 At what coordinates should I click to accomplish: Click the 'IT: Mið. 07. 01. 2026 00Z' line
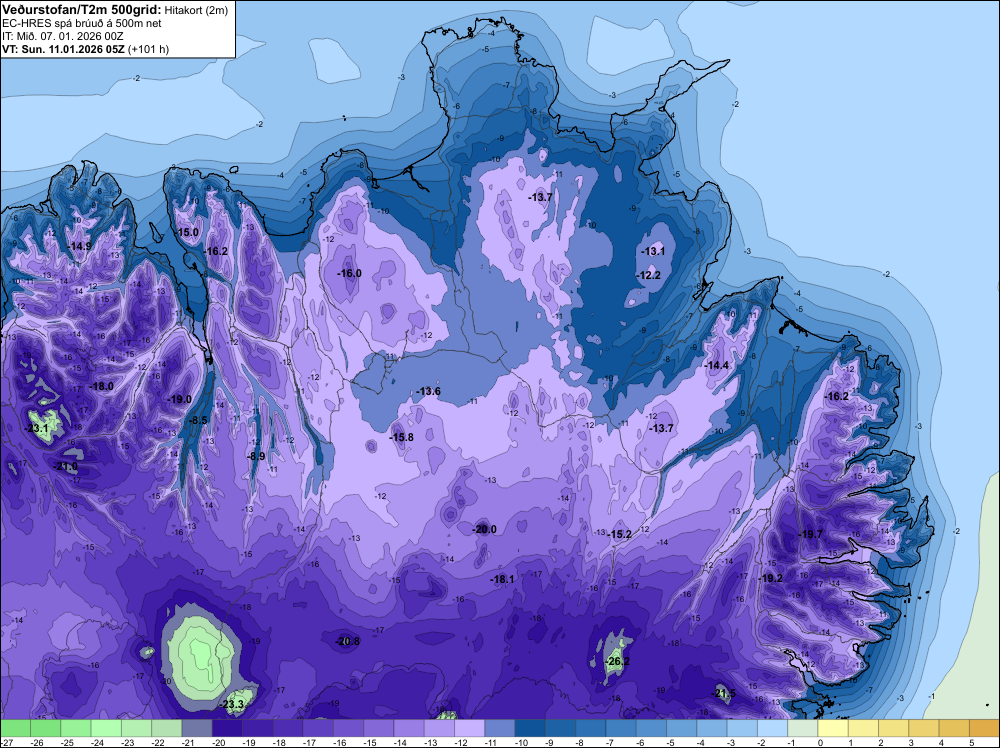(x=62, y=36)
